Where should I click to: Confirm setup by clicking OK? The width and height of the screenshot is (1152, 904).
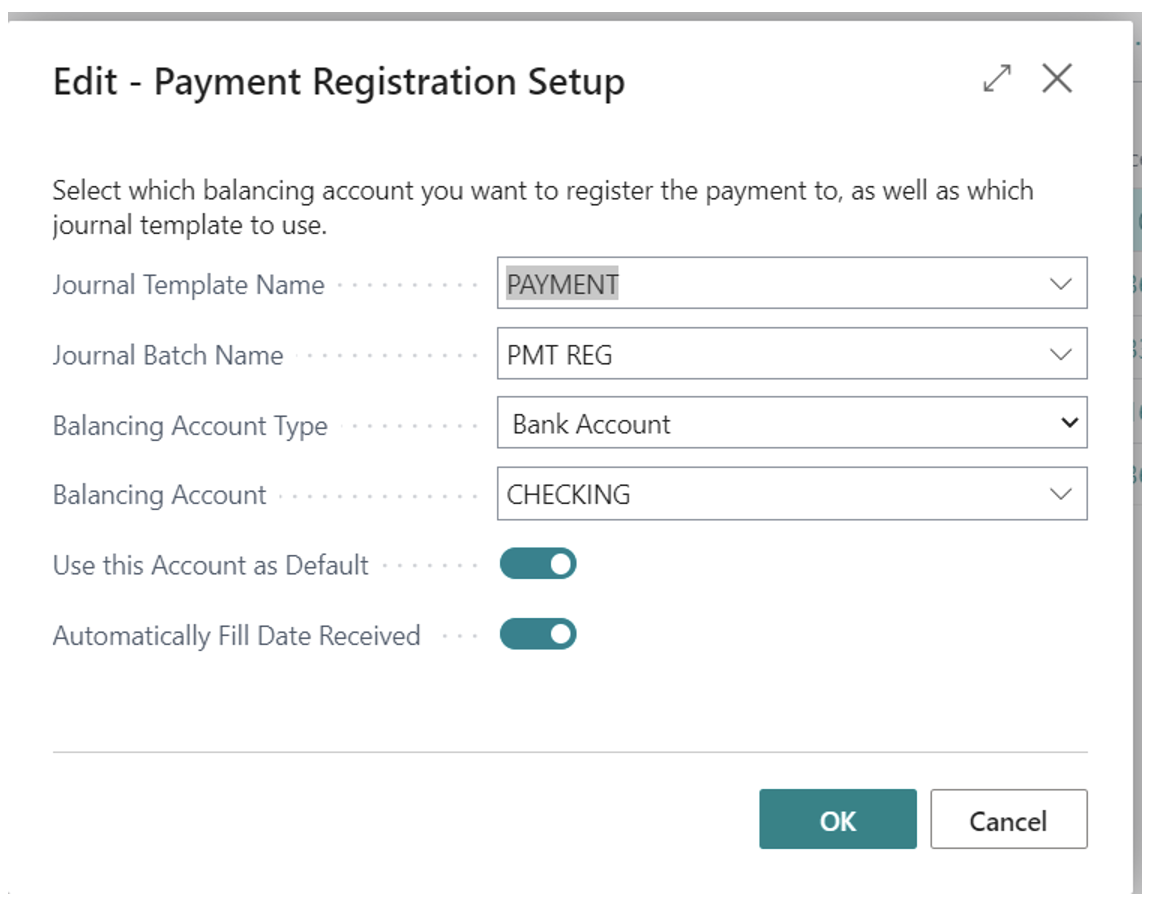pyautogui.click(x=837, y=819)
